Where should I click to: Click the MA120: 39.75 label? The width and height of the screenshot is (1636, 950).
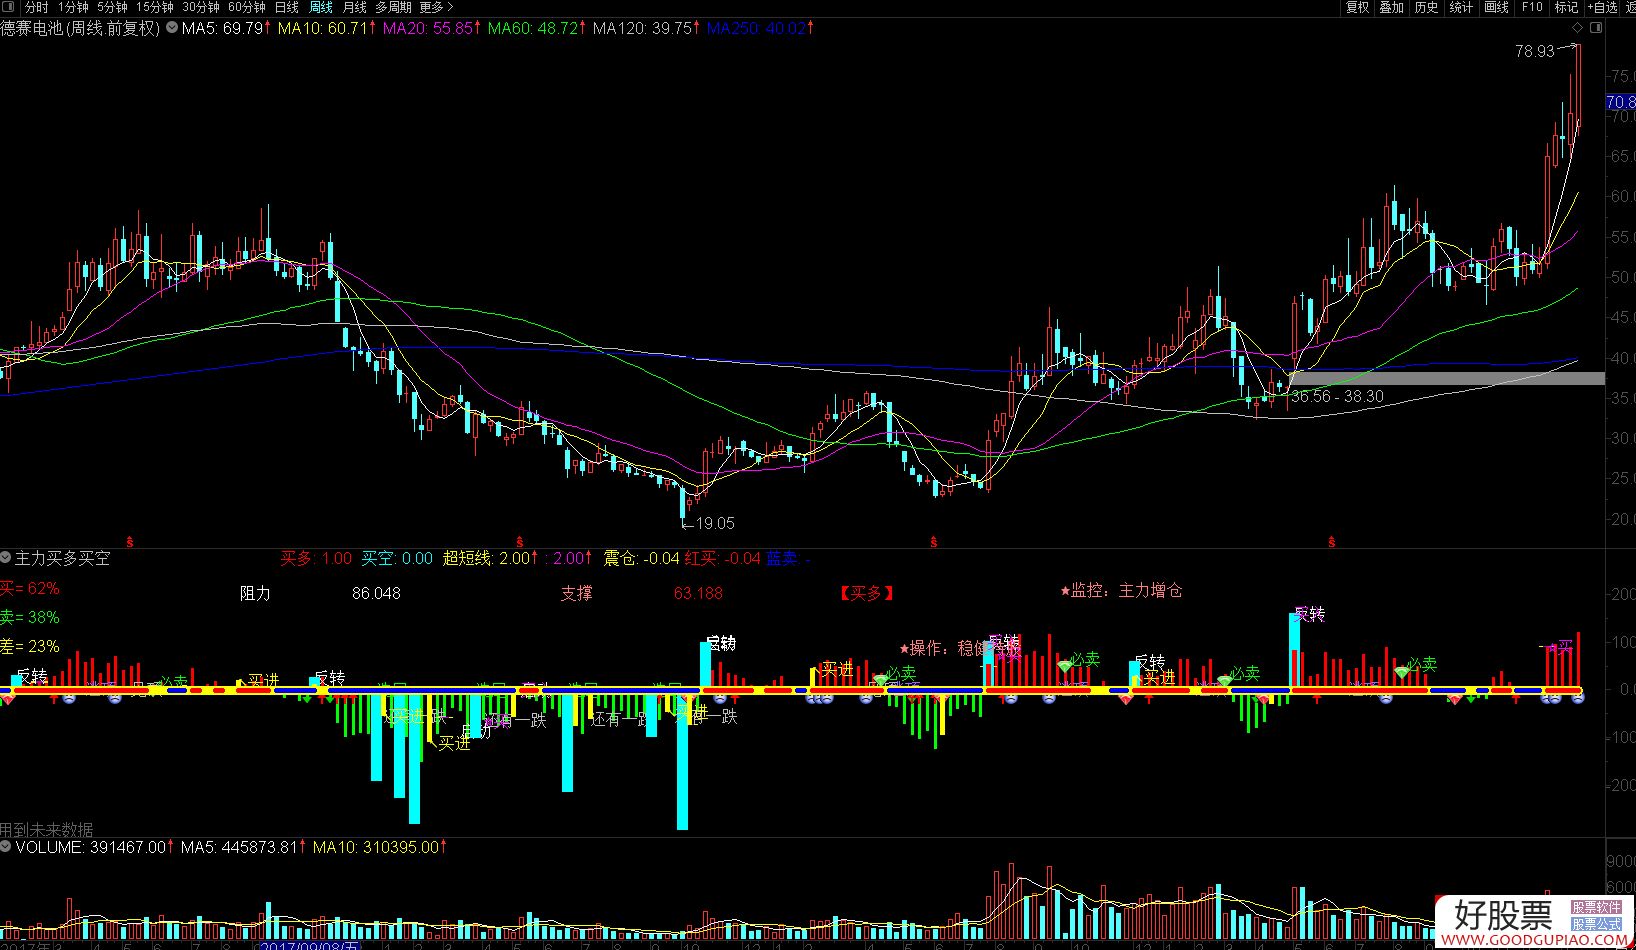(x=646, y=28)
